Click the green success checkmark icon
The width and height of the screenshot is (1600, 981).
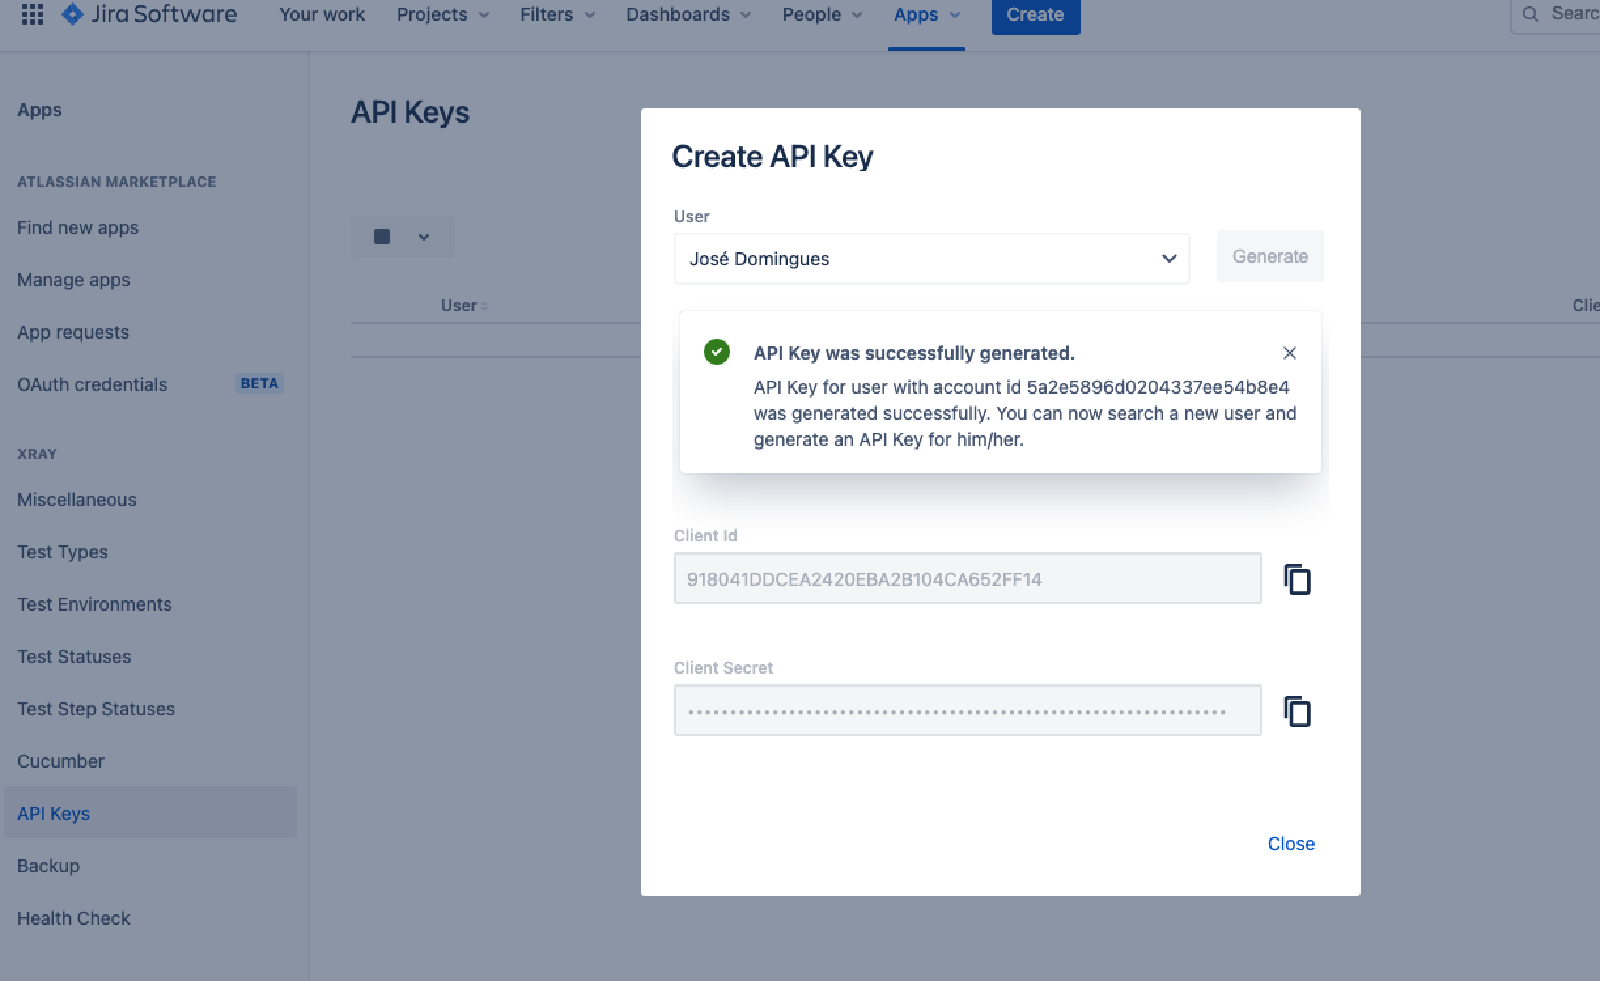(x=716, y=352)
